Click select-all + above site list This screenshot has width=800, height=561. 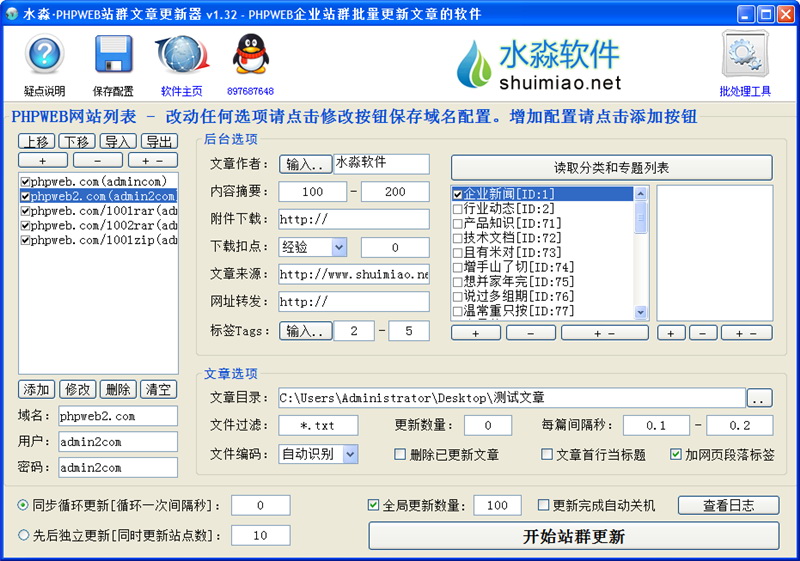pos(43,161)
